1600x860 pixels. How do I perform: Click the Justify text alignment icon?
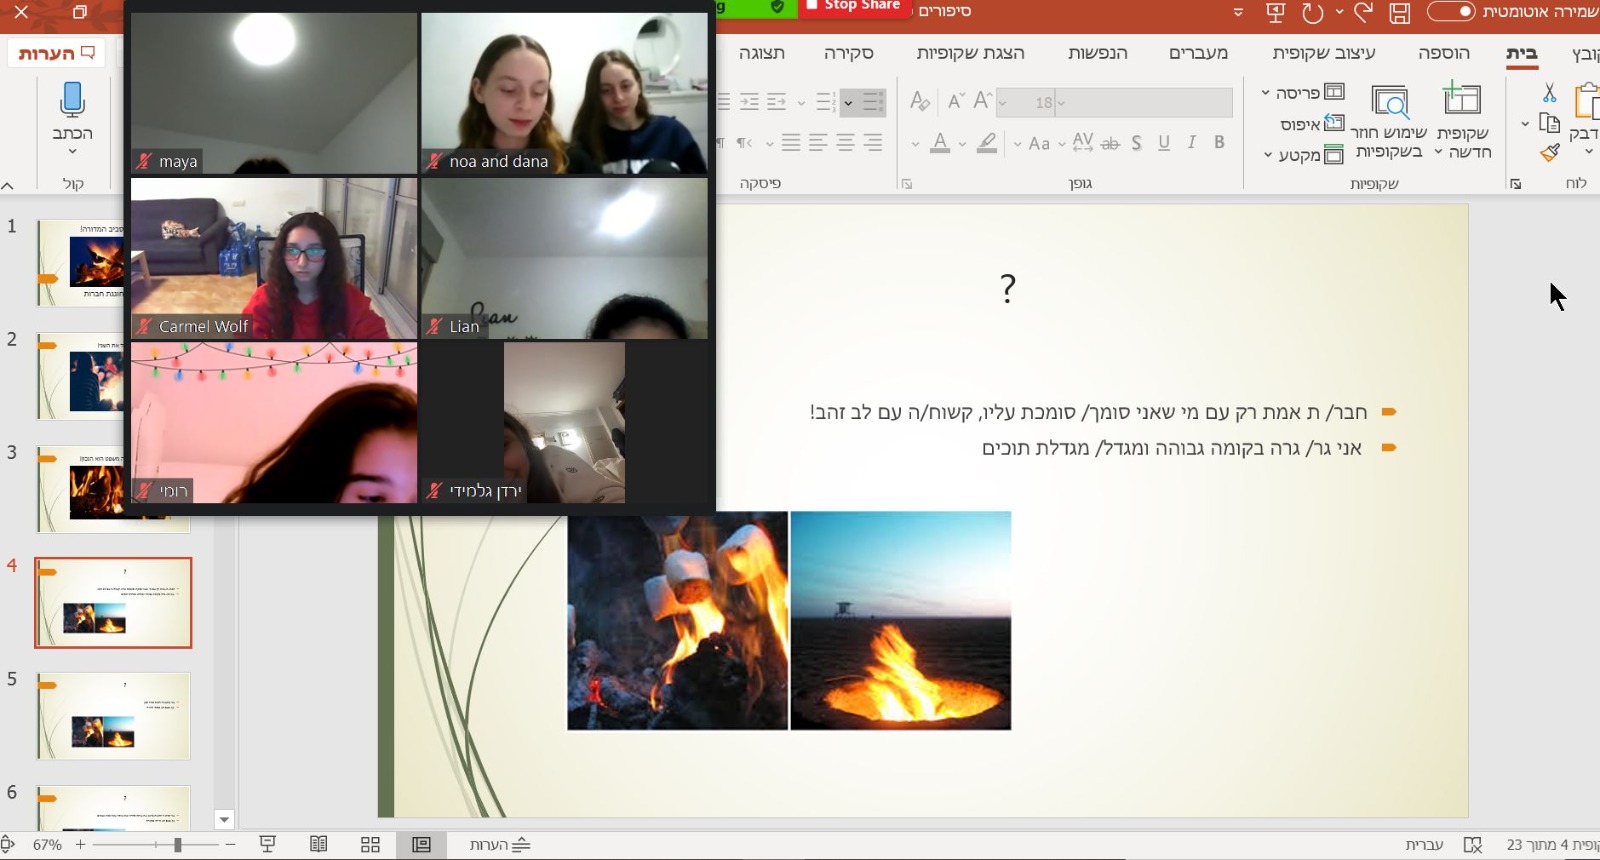(791, 143)
